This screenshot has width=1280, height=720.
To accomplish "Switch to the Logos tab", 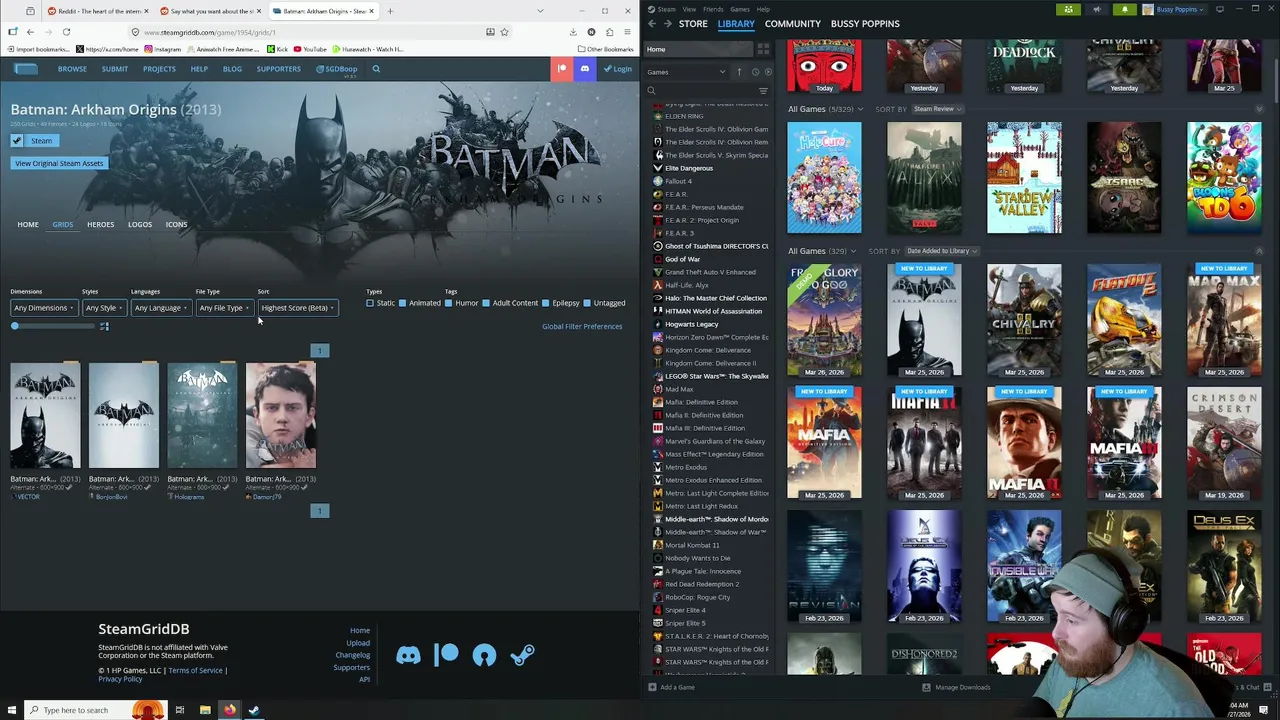I will pyautogui.click(x=140, y=225).
